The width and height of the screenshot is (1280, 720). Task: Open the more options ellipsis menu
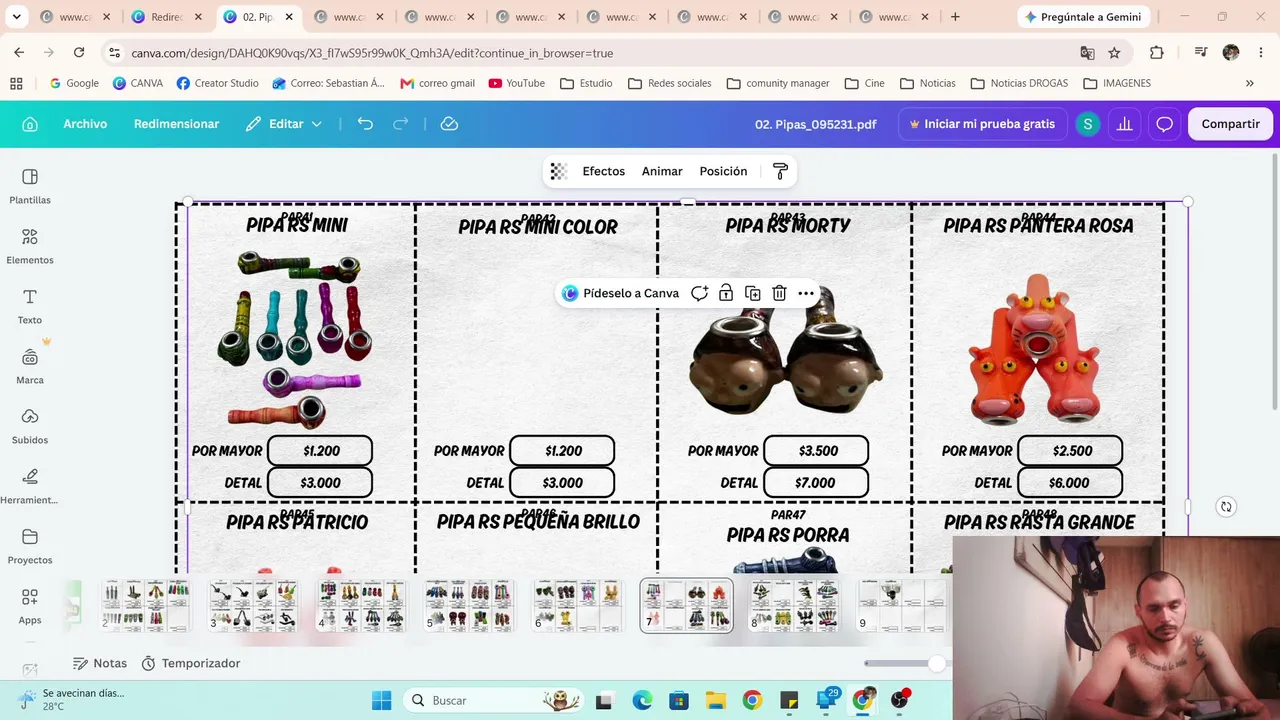point(806,293)
